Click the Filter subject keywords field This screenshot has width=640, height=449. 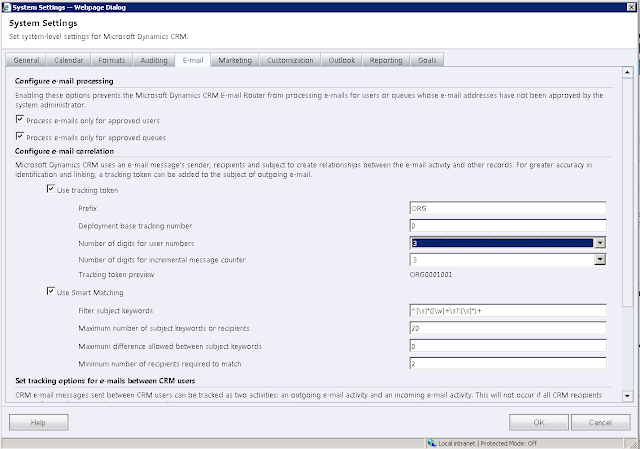tap(508, 311)
